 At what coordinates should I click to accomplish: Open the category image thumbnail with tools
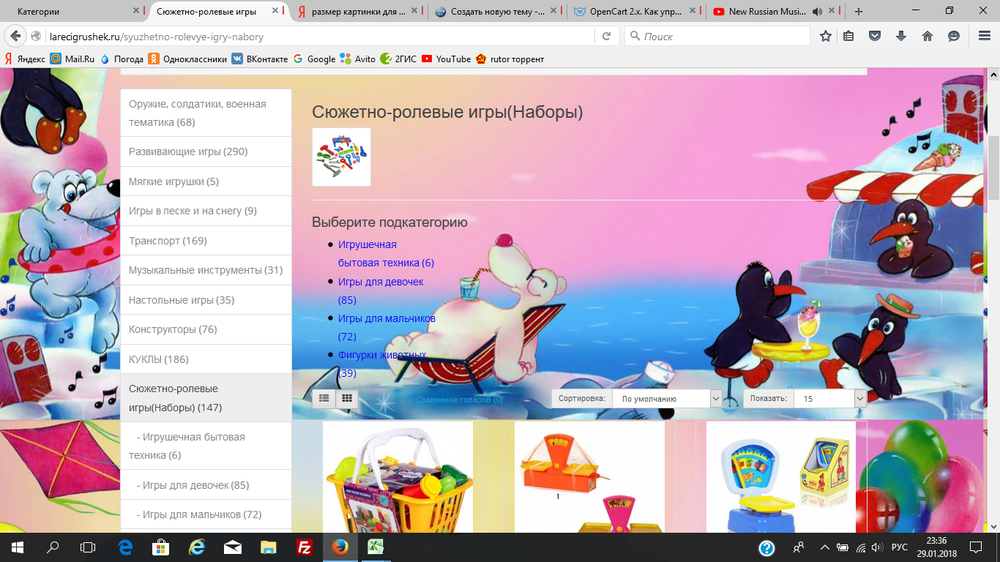tap(341, 157)
